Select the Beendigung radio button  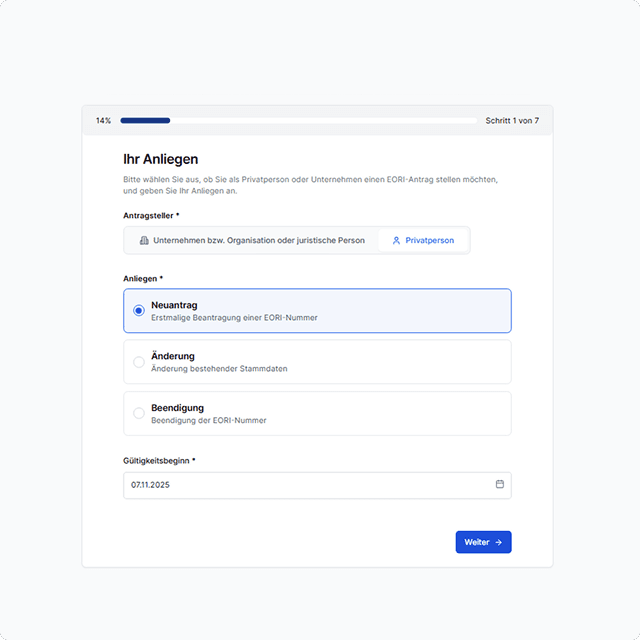click(139, 413)
